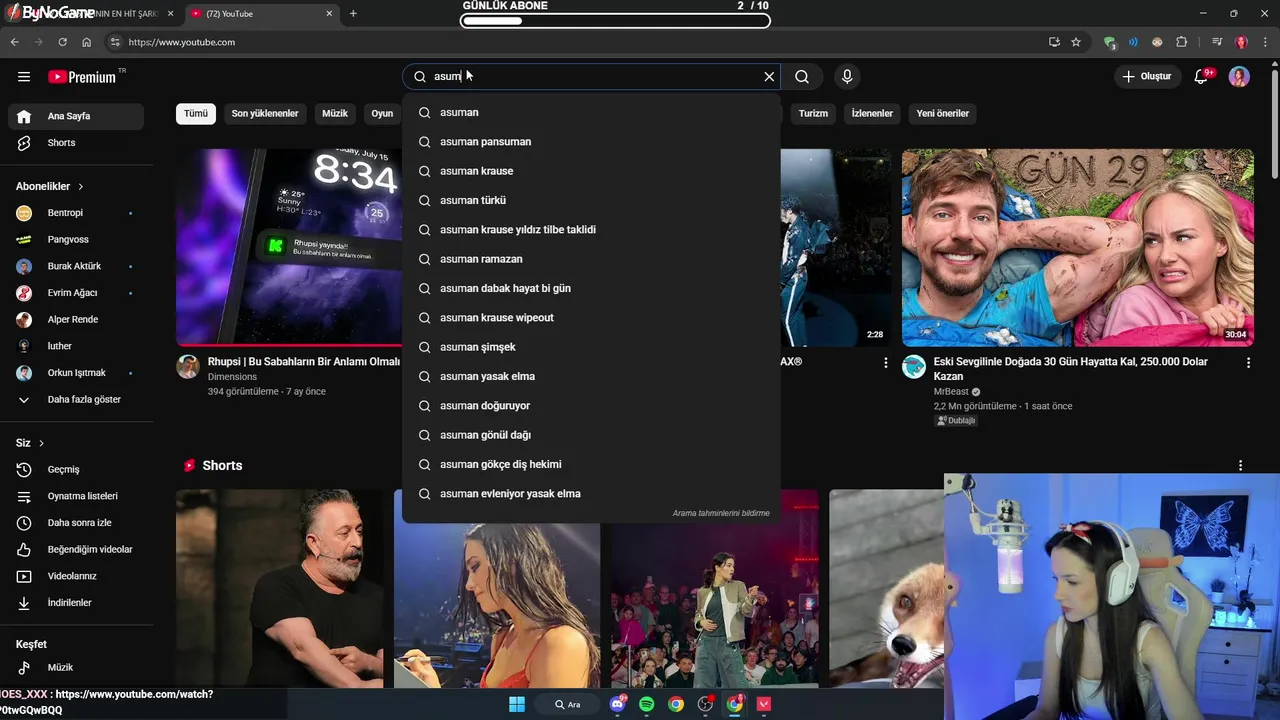Screen dimensions: 1280x720
Task: Open Müzik under Keşfet
Action: [76, 667]
